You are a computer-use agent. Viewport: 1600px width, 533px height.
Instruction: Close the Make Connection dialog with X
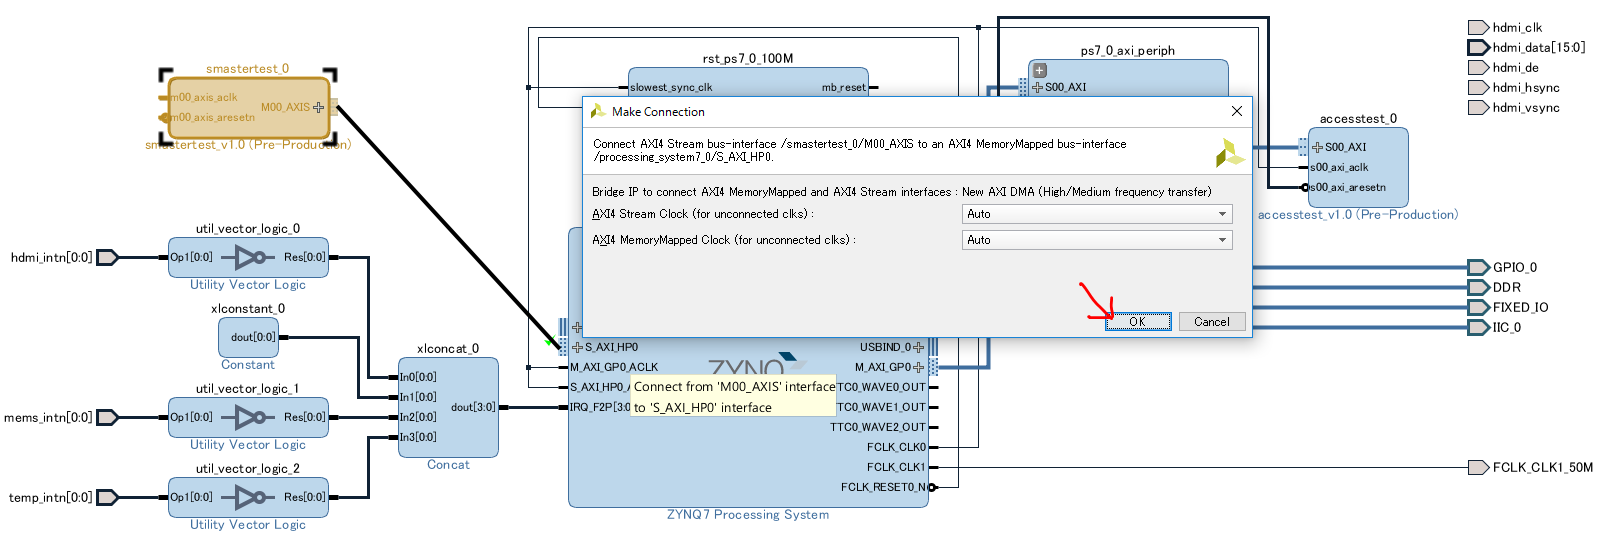pos(1237,111)
